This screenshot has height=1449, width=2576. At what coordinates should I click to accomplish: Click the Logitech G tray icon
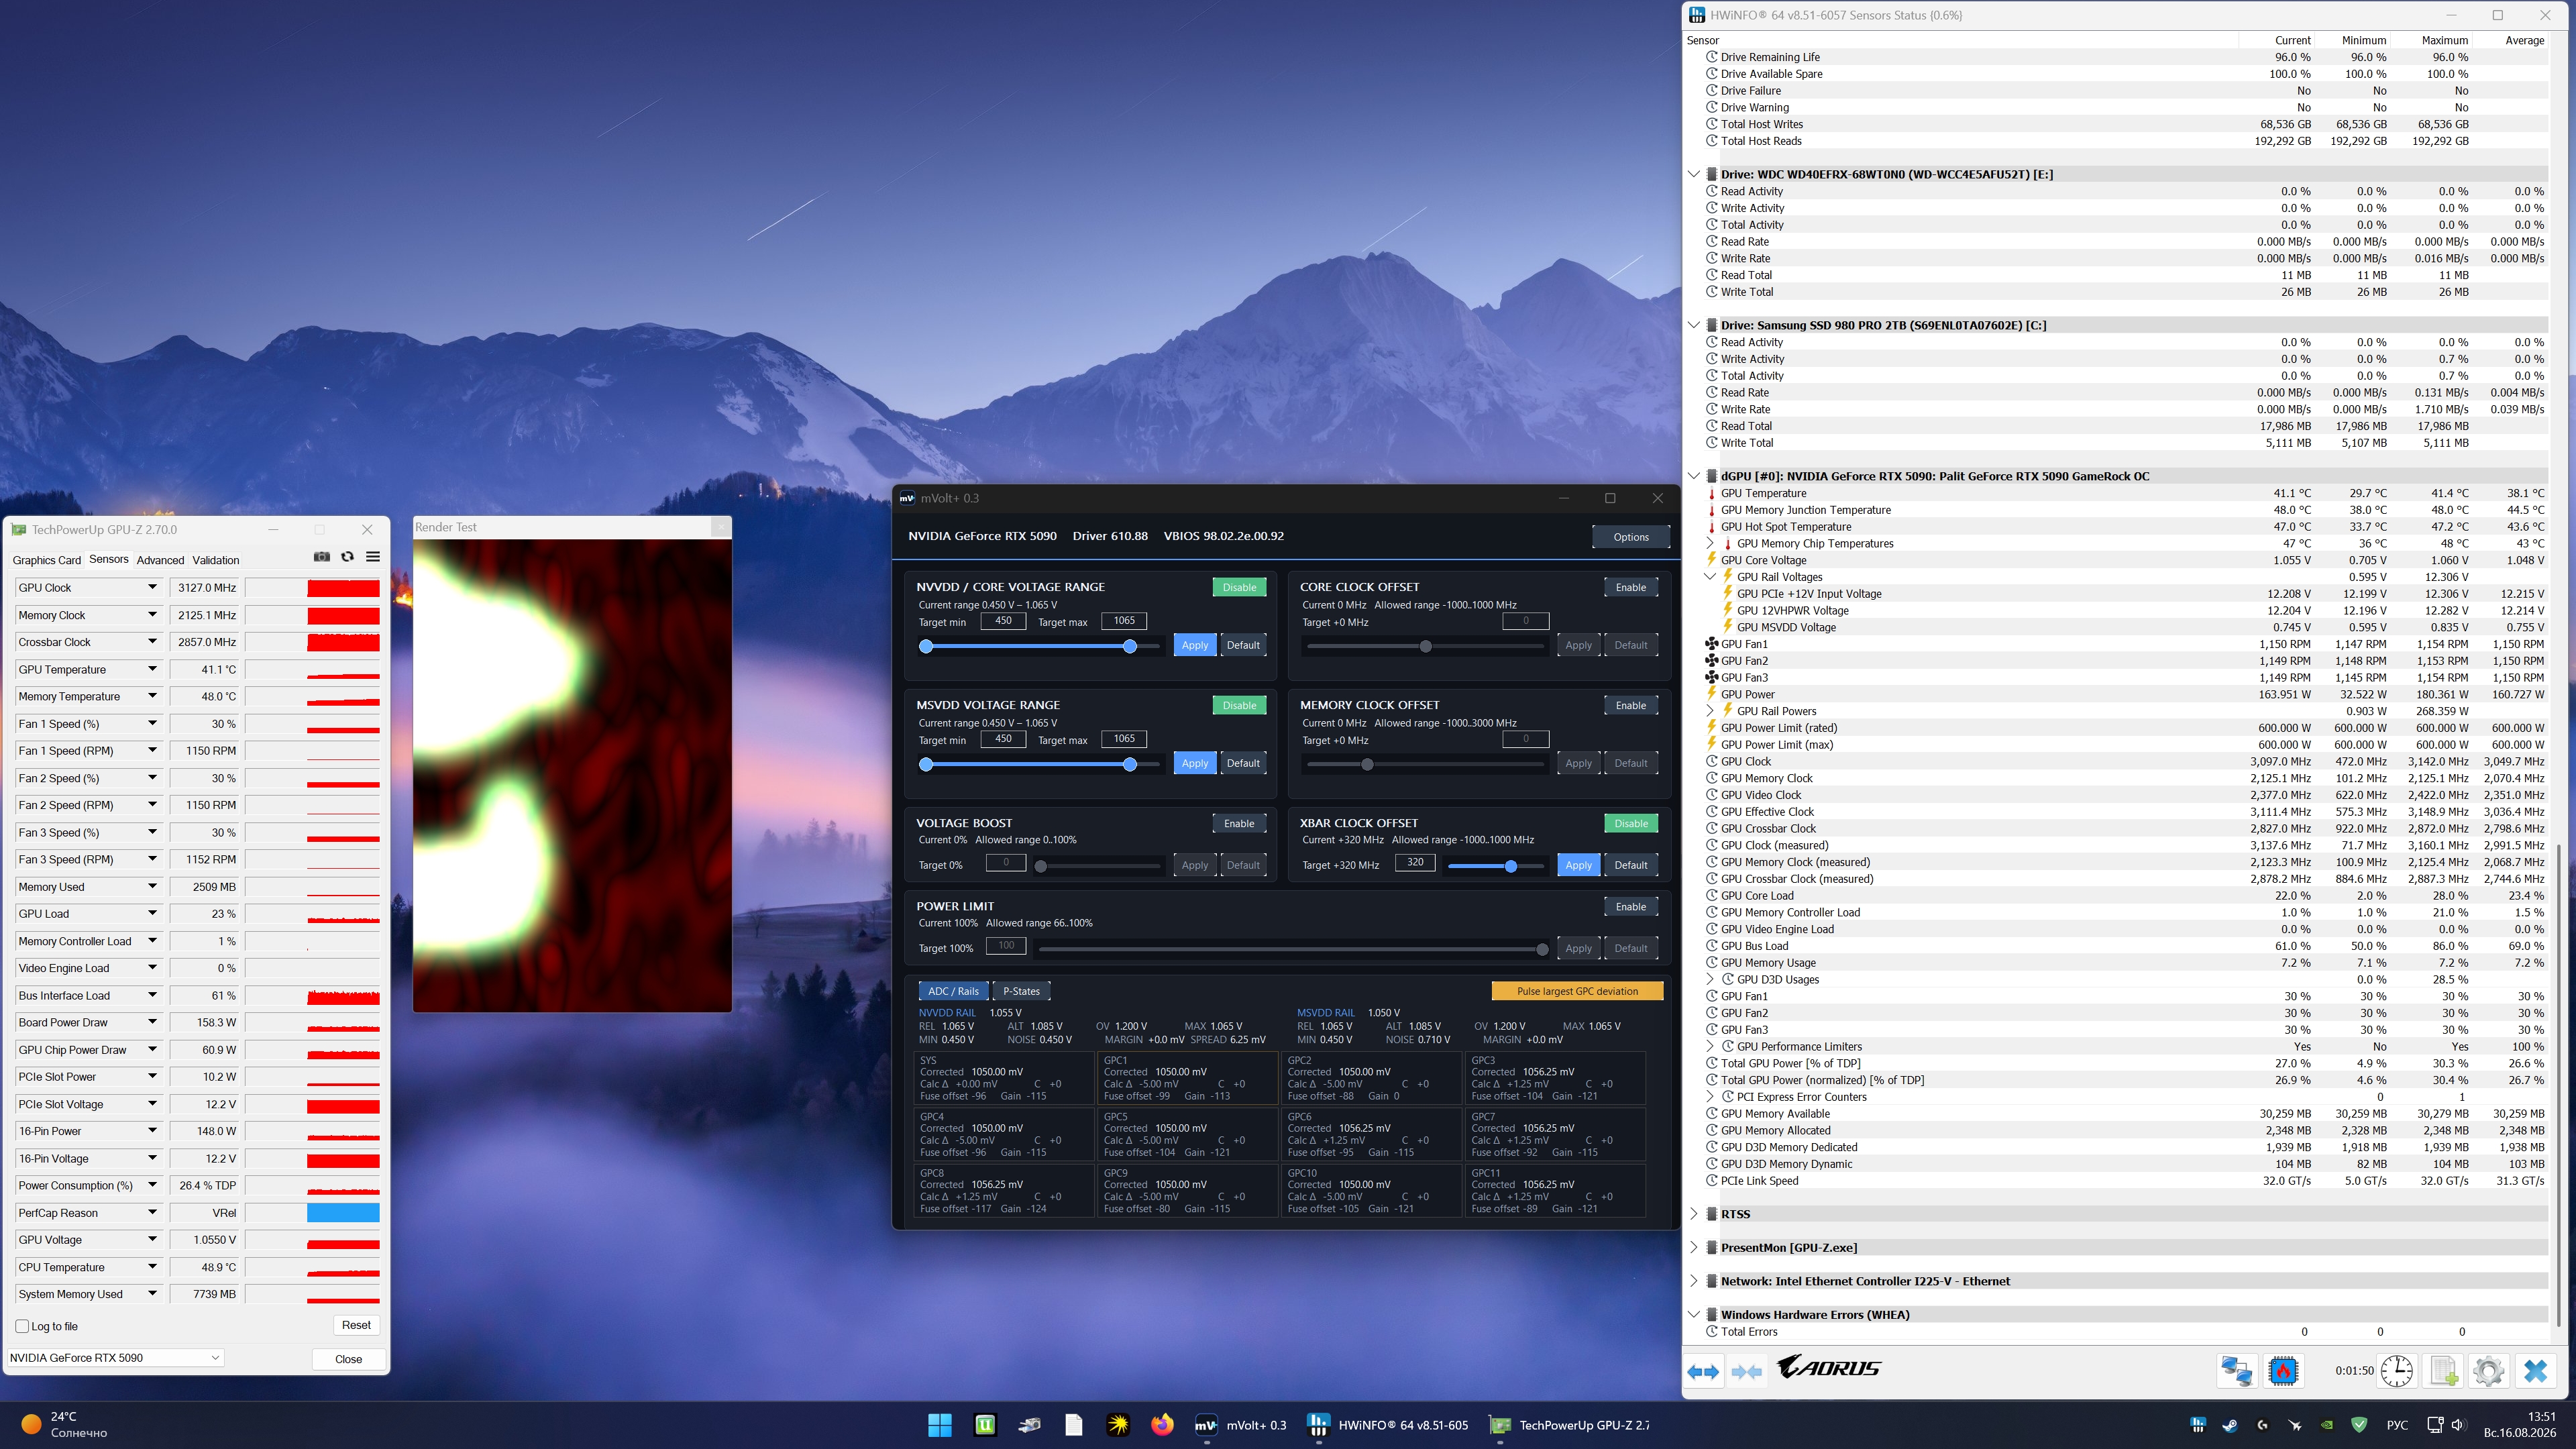[2262, 1425]
